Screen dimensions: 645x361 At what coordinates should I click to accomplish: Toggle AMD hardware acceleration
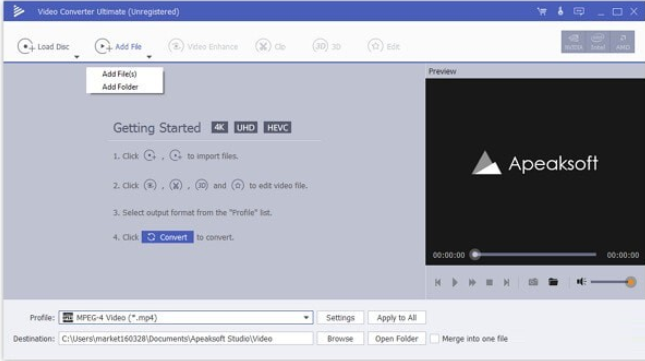pyautogui.click(x=622, y=42)
